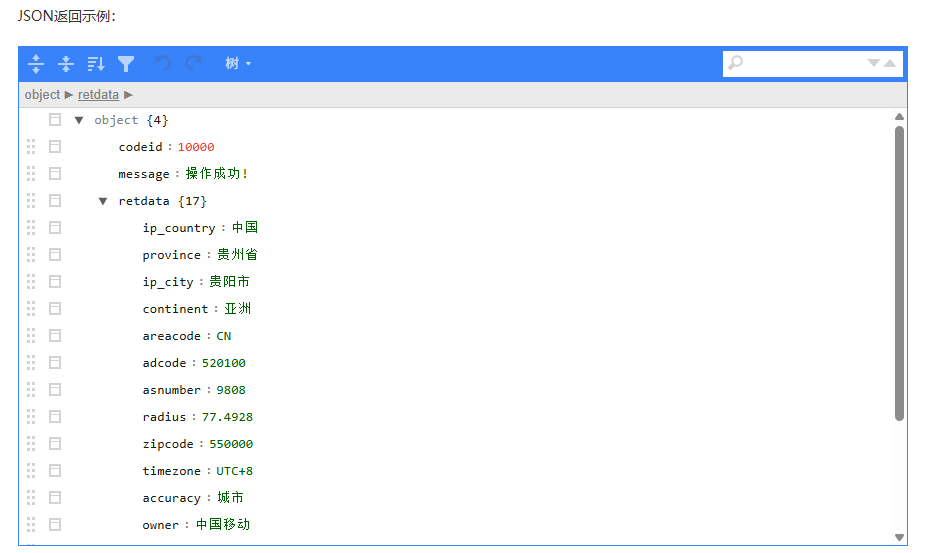Grab drag handle of adcode row
Image resolution: width=927 pixels, height=553 pixels.
click(31, 363)
